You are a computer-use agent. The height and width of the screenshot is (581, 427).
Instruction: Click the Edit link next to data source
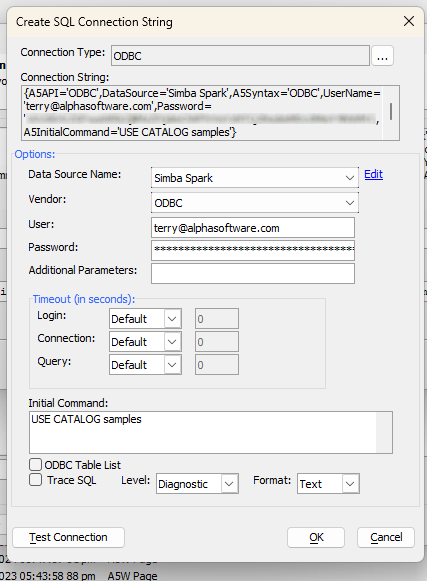[x=373, y=174]
